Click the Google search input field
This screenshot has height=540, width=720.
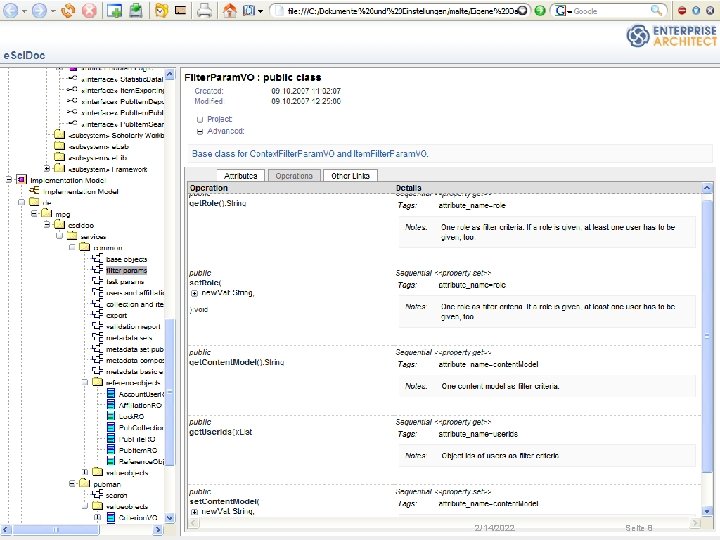608,11
